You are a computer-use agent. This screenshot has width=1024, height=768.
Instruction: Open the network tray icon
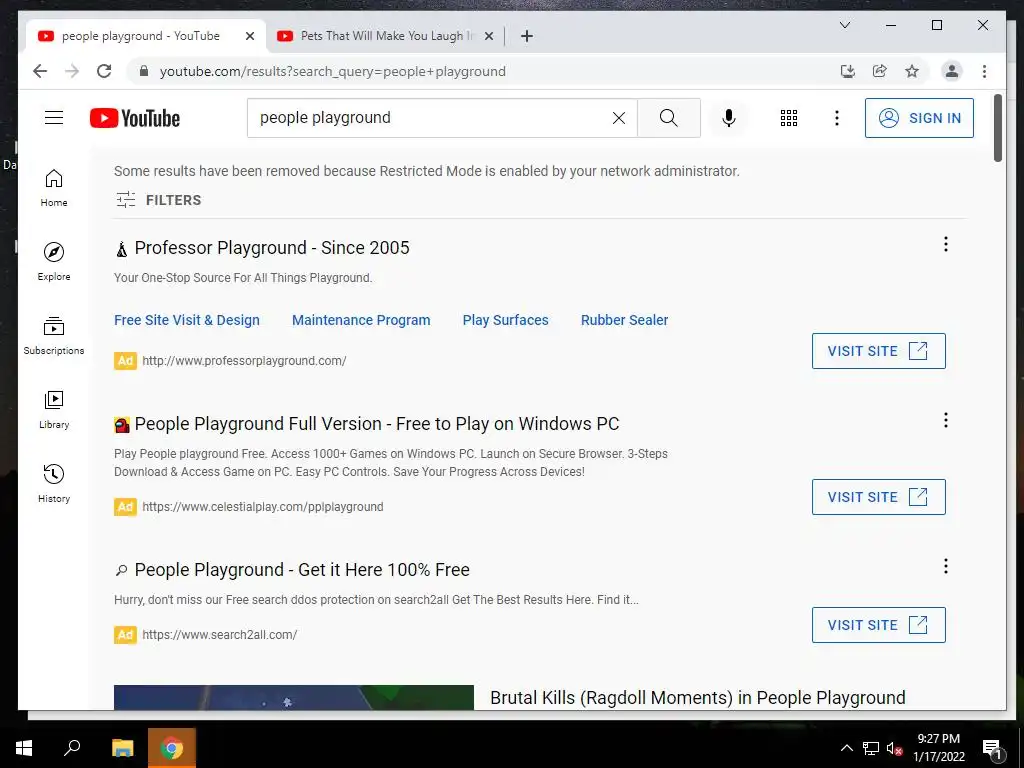coord(871,749)
